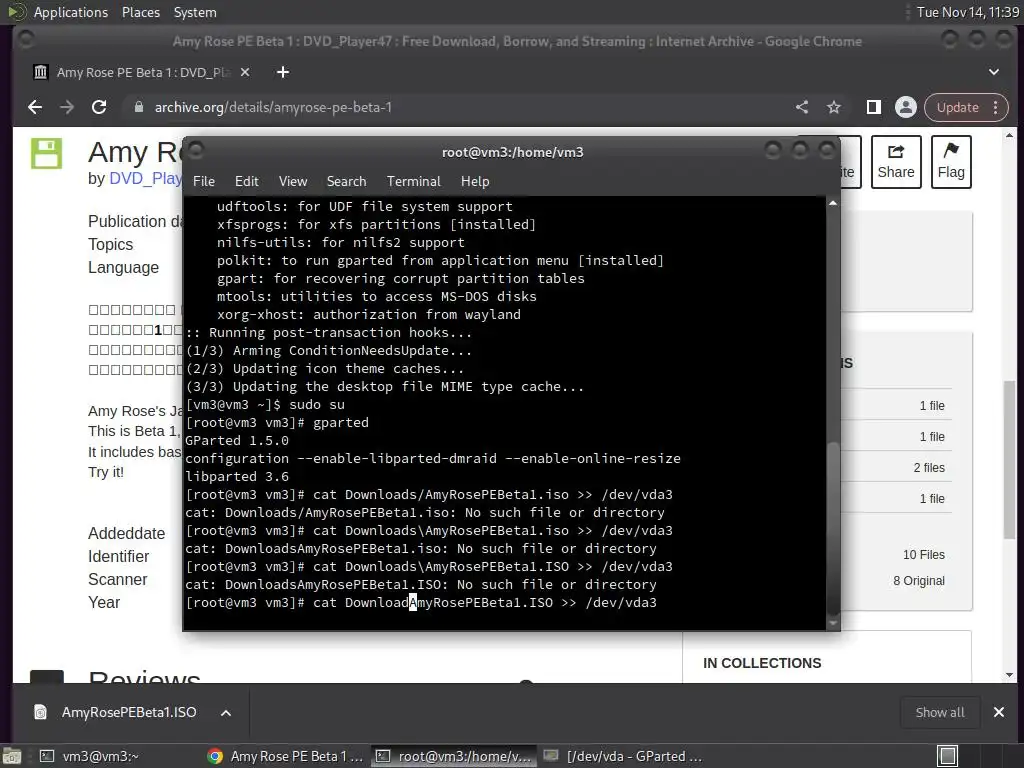Click page scrollbar up arrow in Chrome
Viewport: 1024px width, 768px height.
click(x=1010, y=136)
